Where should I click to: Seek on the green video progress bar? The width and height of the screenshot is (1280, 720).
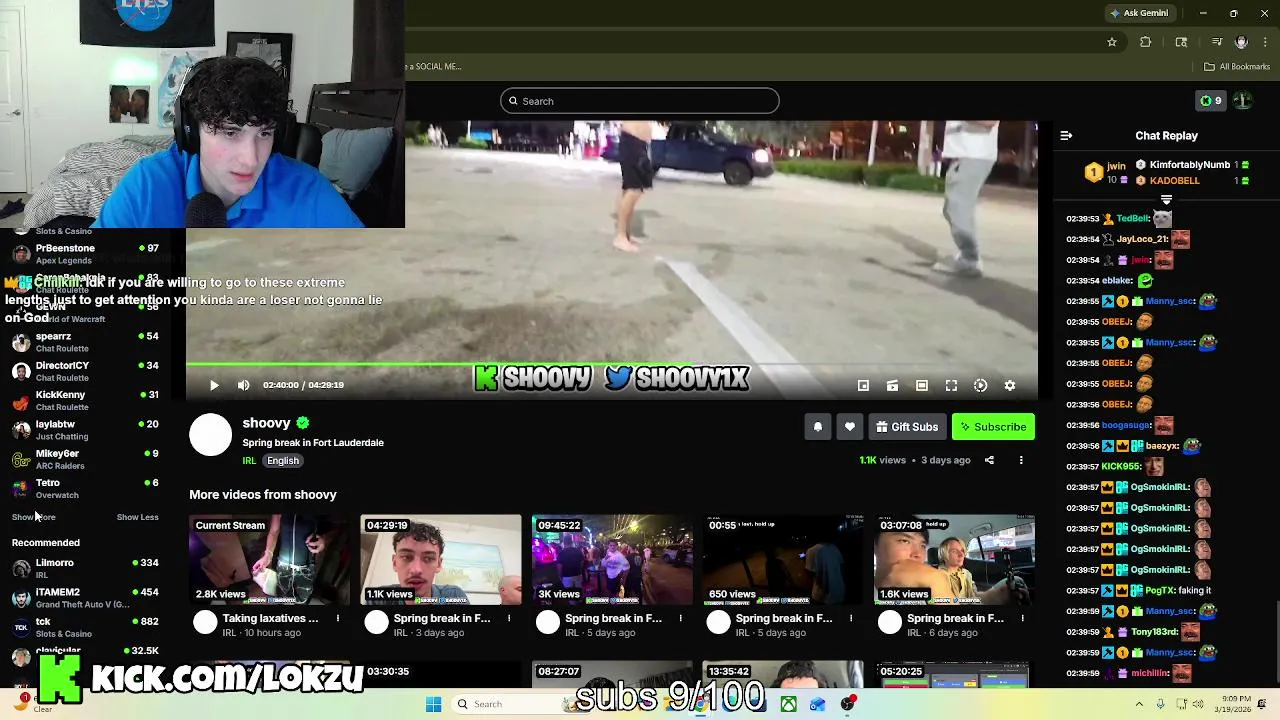point(611,366)
